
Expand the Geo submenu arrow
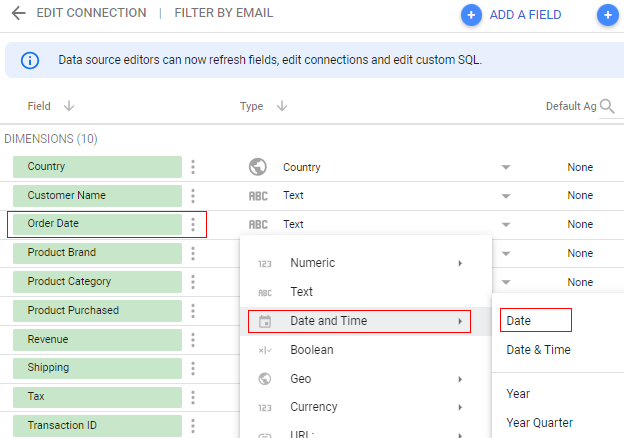click(460, 379)
